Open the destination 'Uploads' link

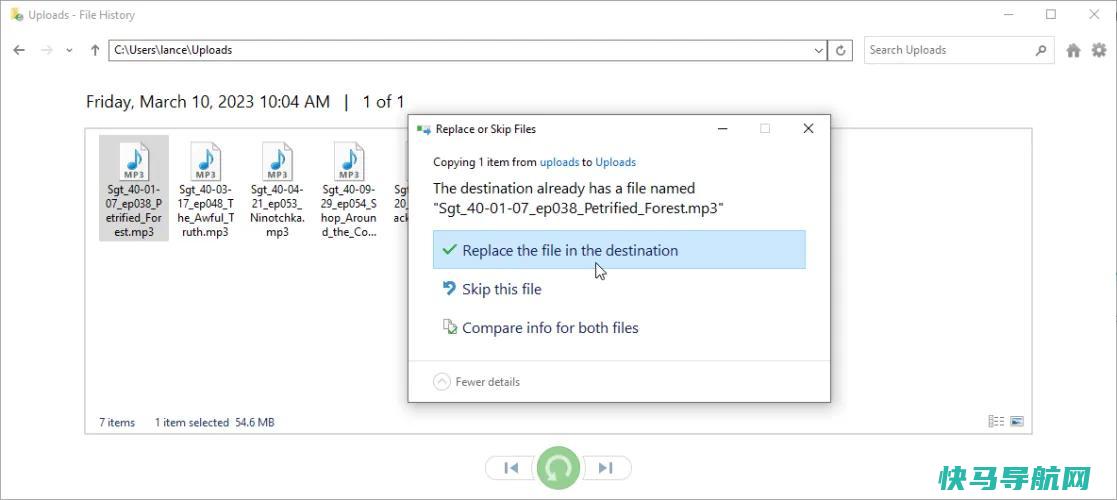(615, 162)
